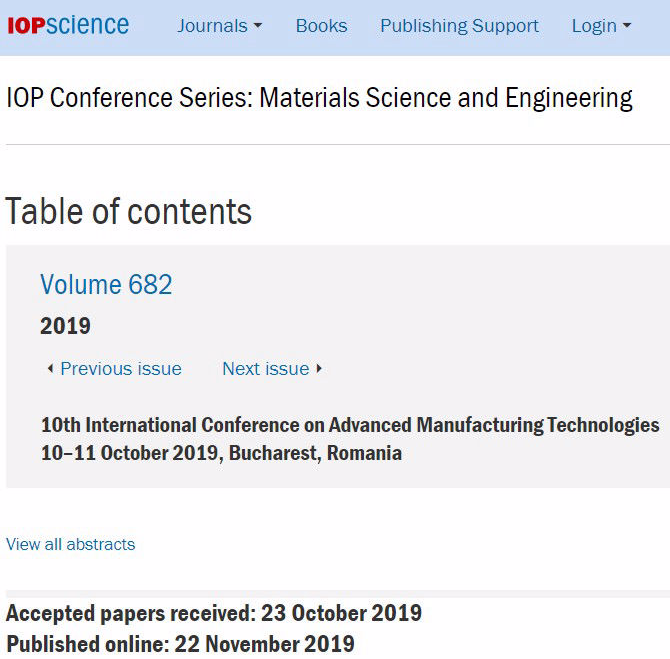Click the Advanced Manufacturing Technologies conference title
The height and width of the screenshot is (659, 670).
coord(350,425)
